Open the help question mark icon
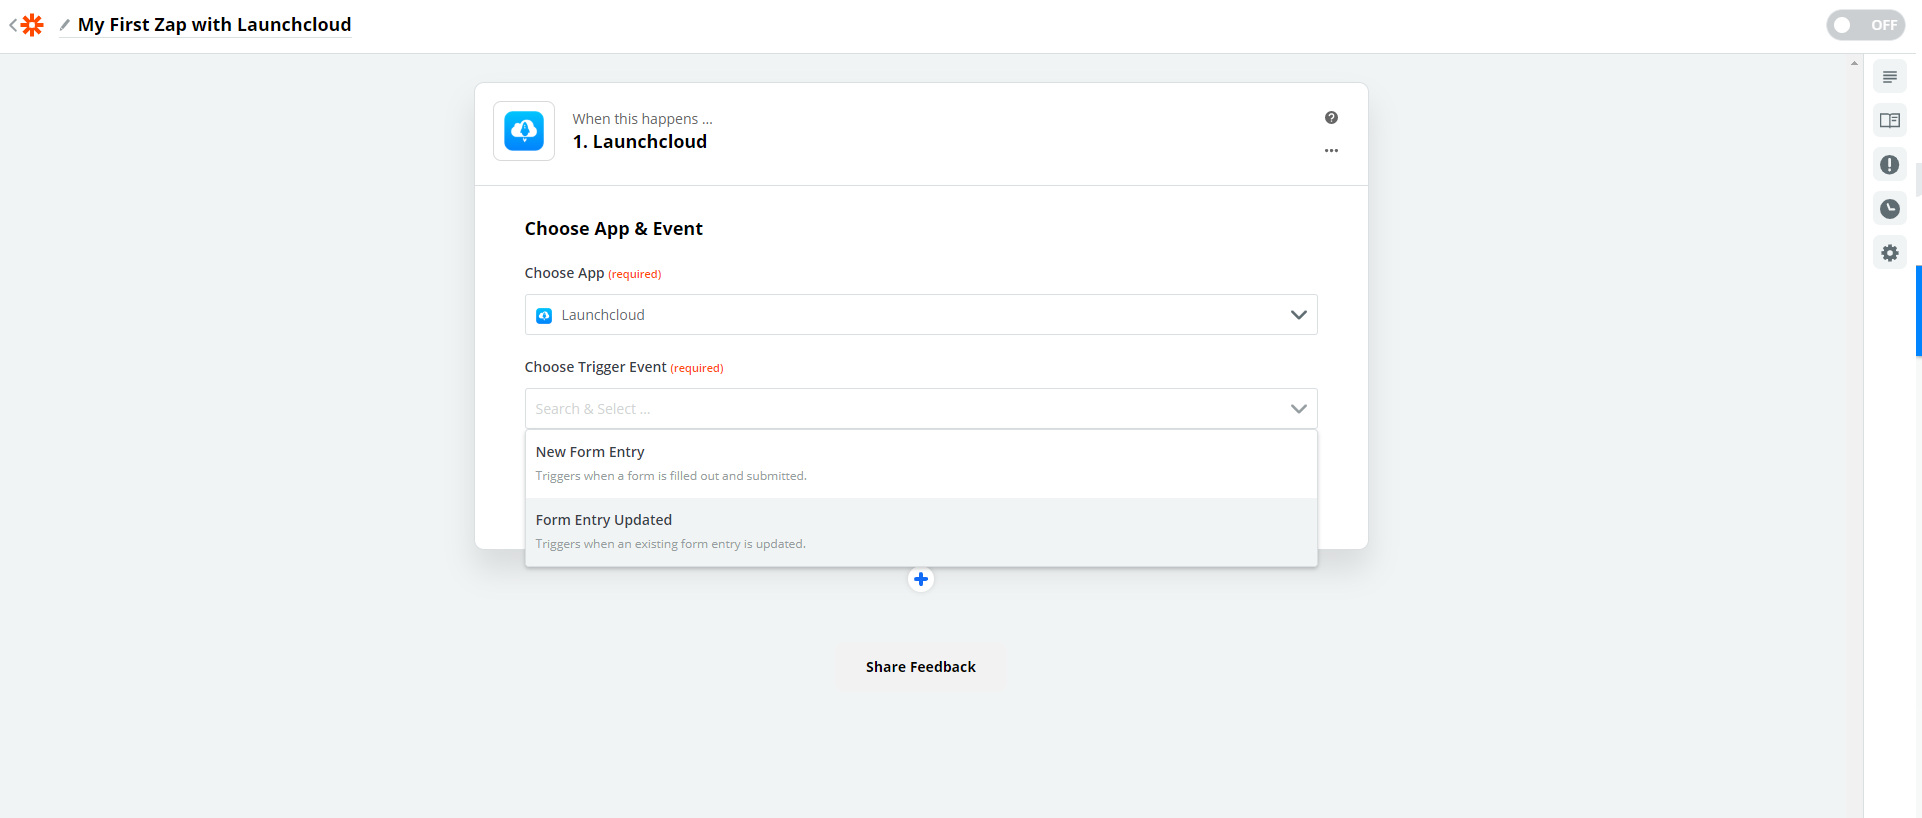This screenshot has height=818, width=1922. tap(1331, 118)
